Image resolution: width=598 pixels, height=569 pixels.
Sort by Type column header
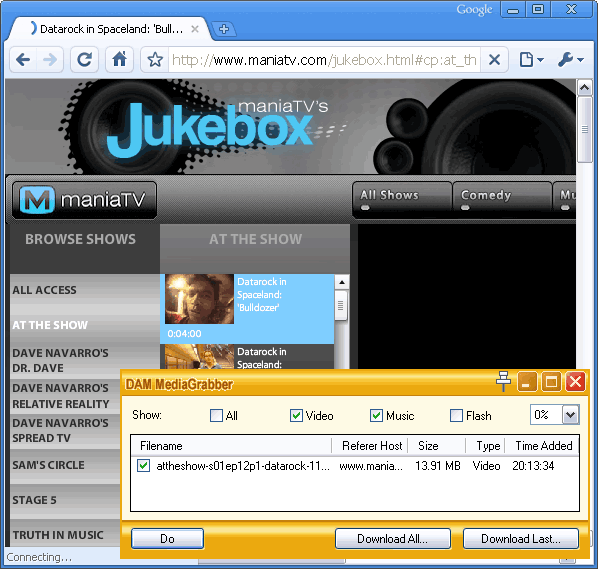coord(485,446)
